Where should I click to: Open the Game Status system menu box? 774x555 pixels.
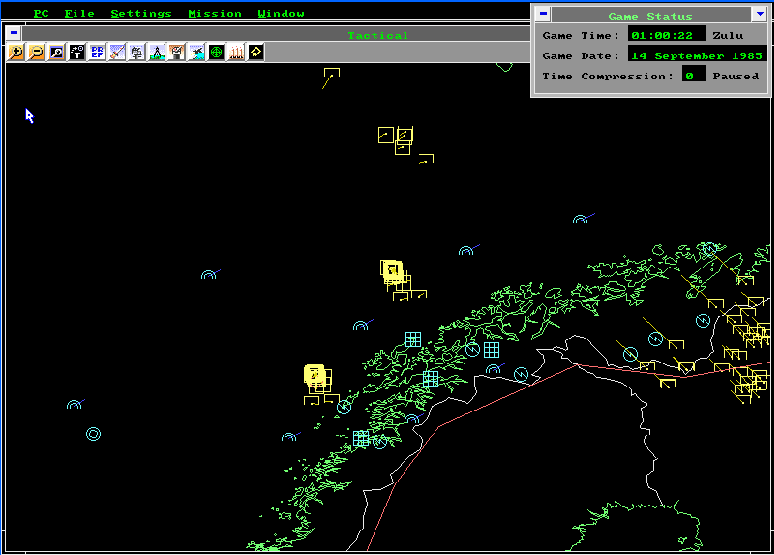(x=543, y=14)
